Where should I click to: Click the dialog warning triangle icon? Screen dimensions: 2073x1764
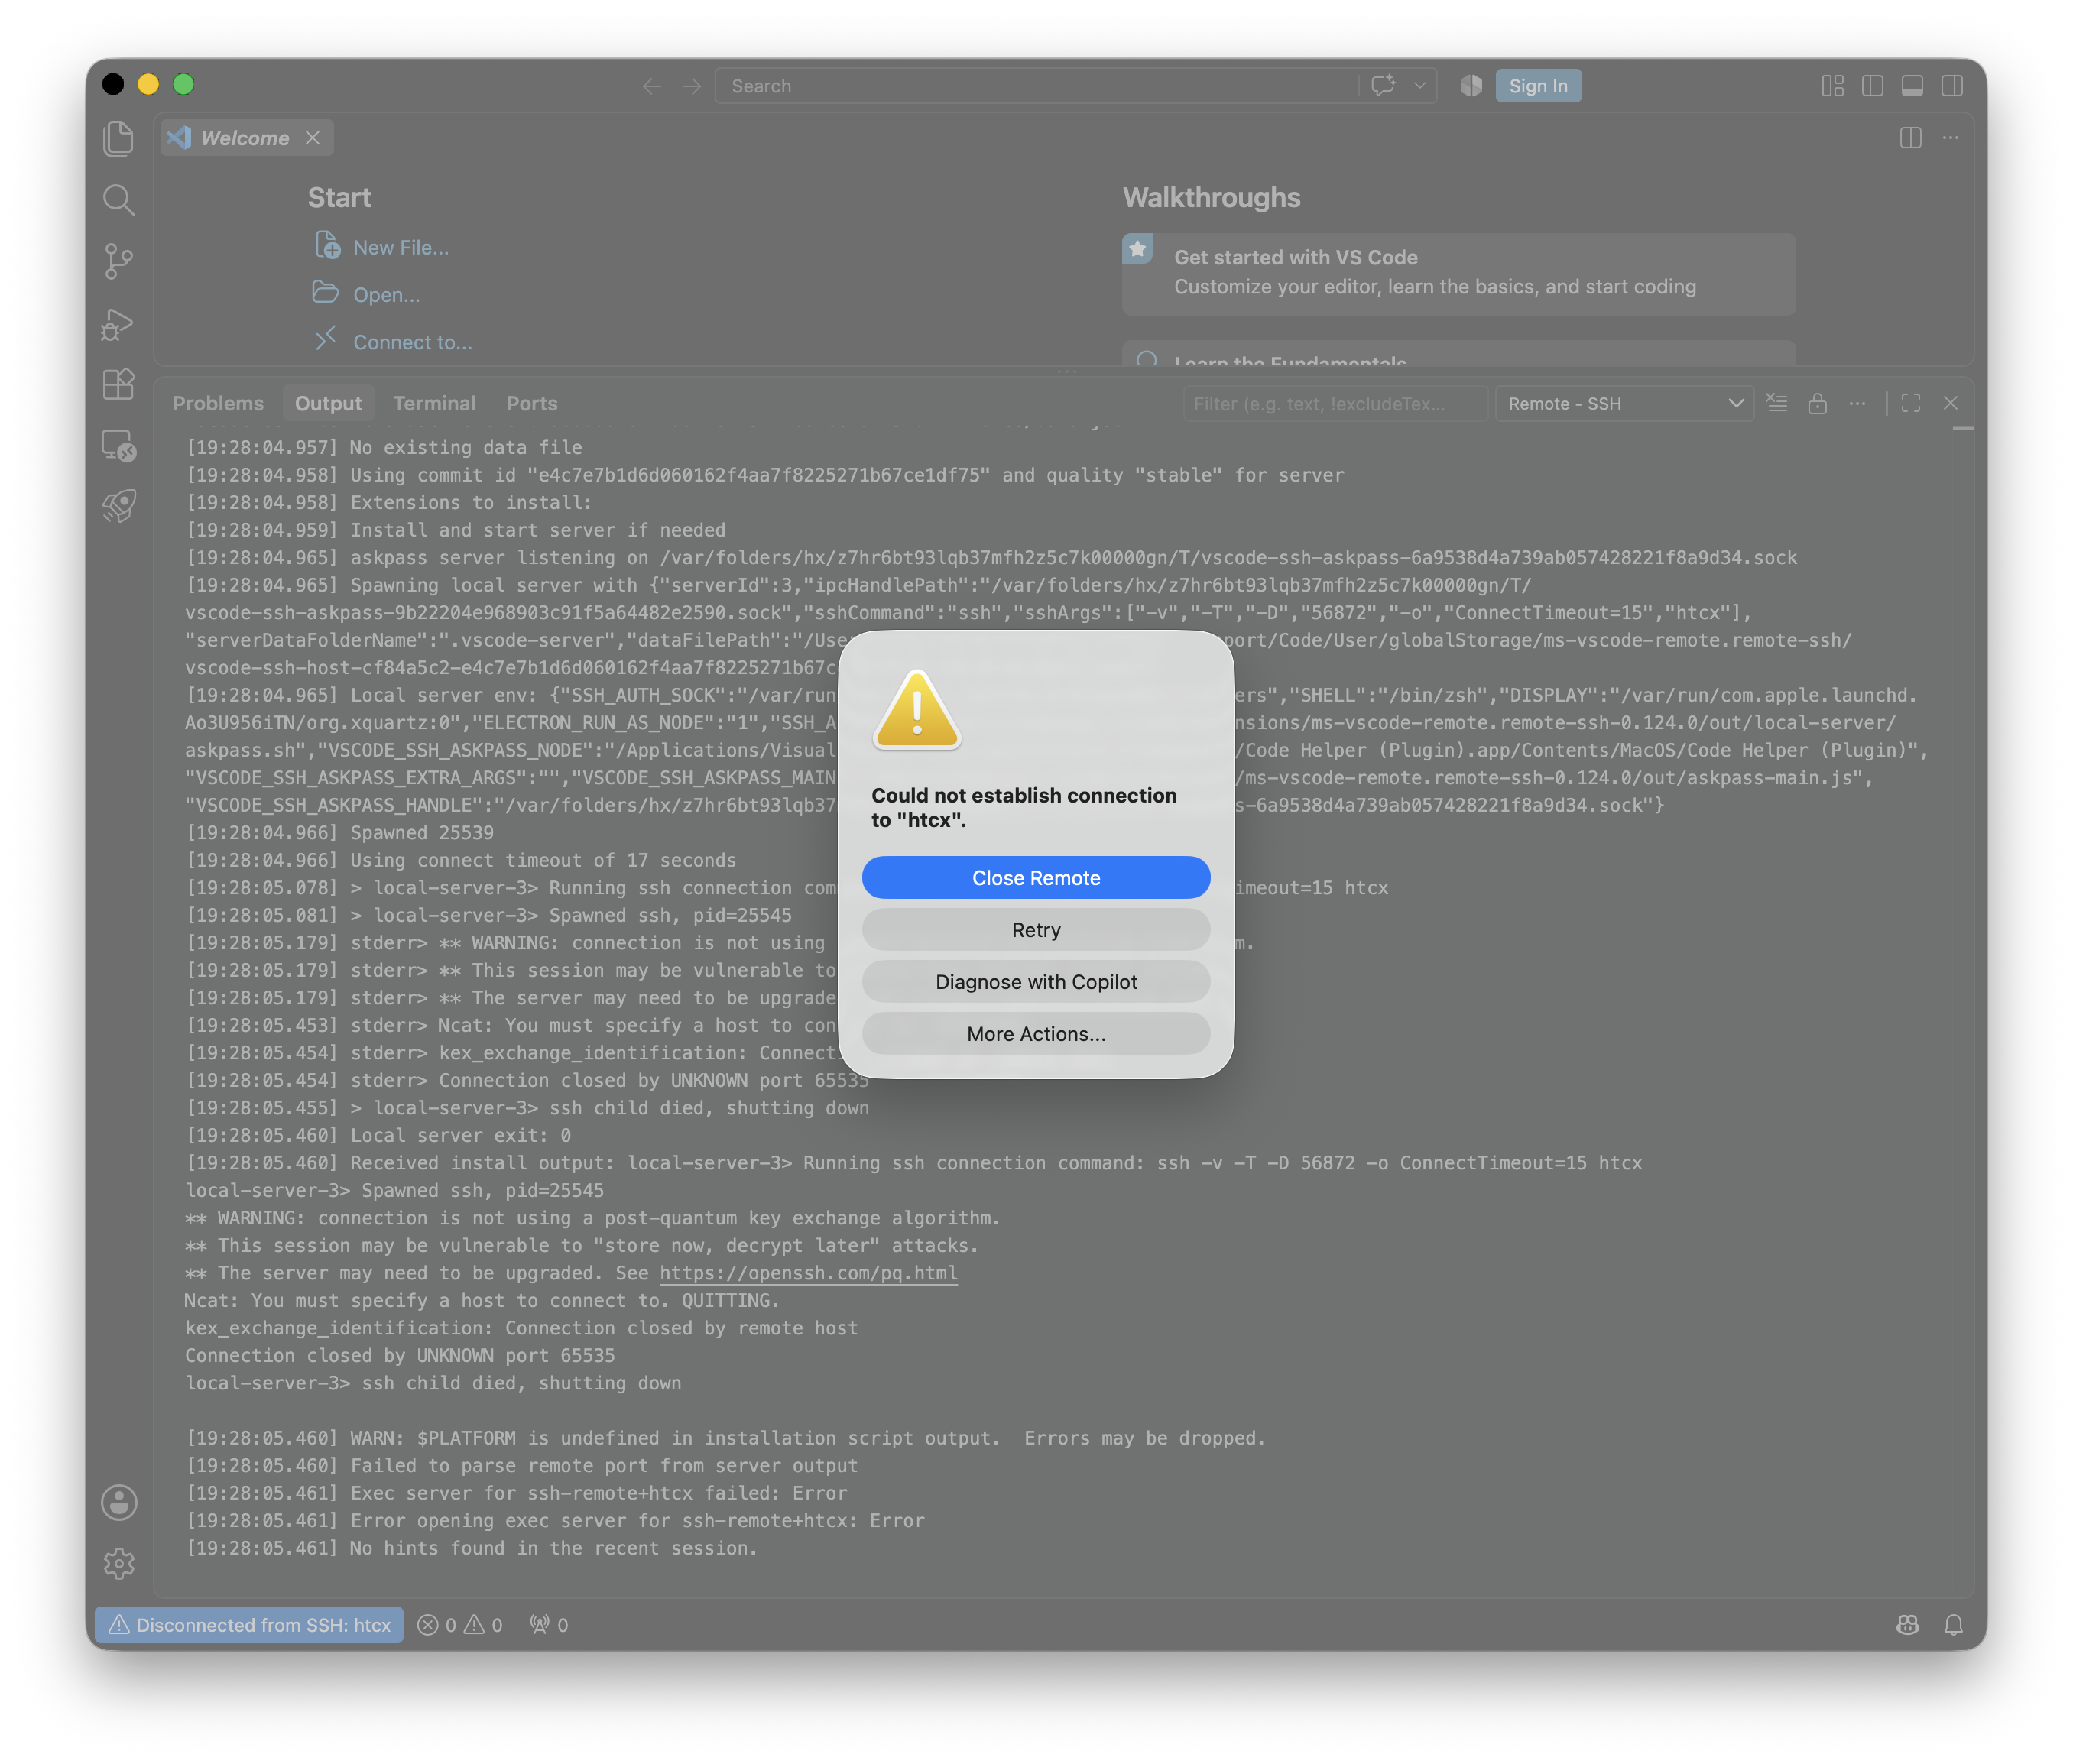point(917,709)
